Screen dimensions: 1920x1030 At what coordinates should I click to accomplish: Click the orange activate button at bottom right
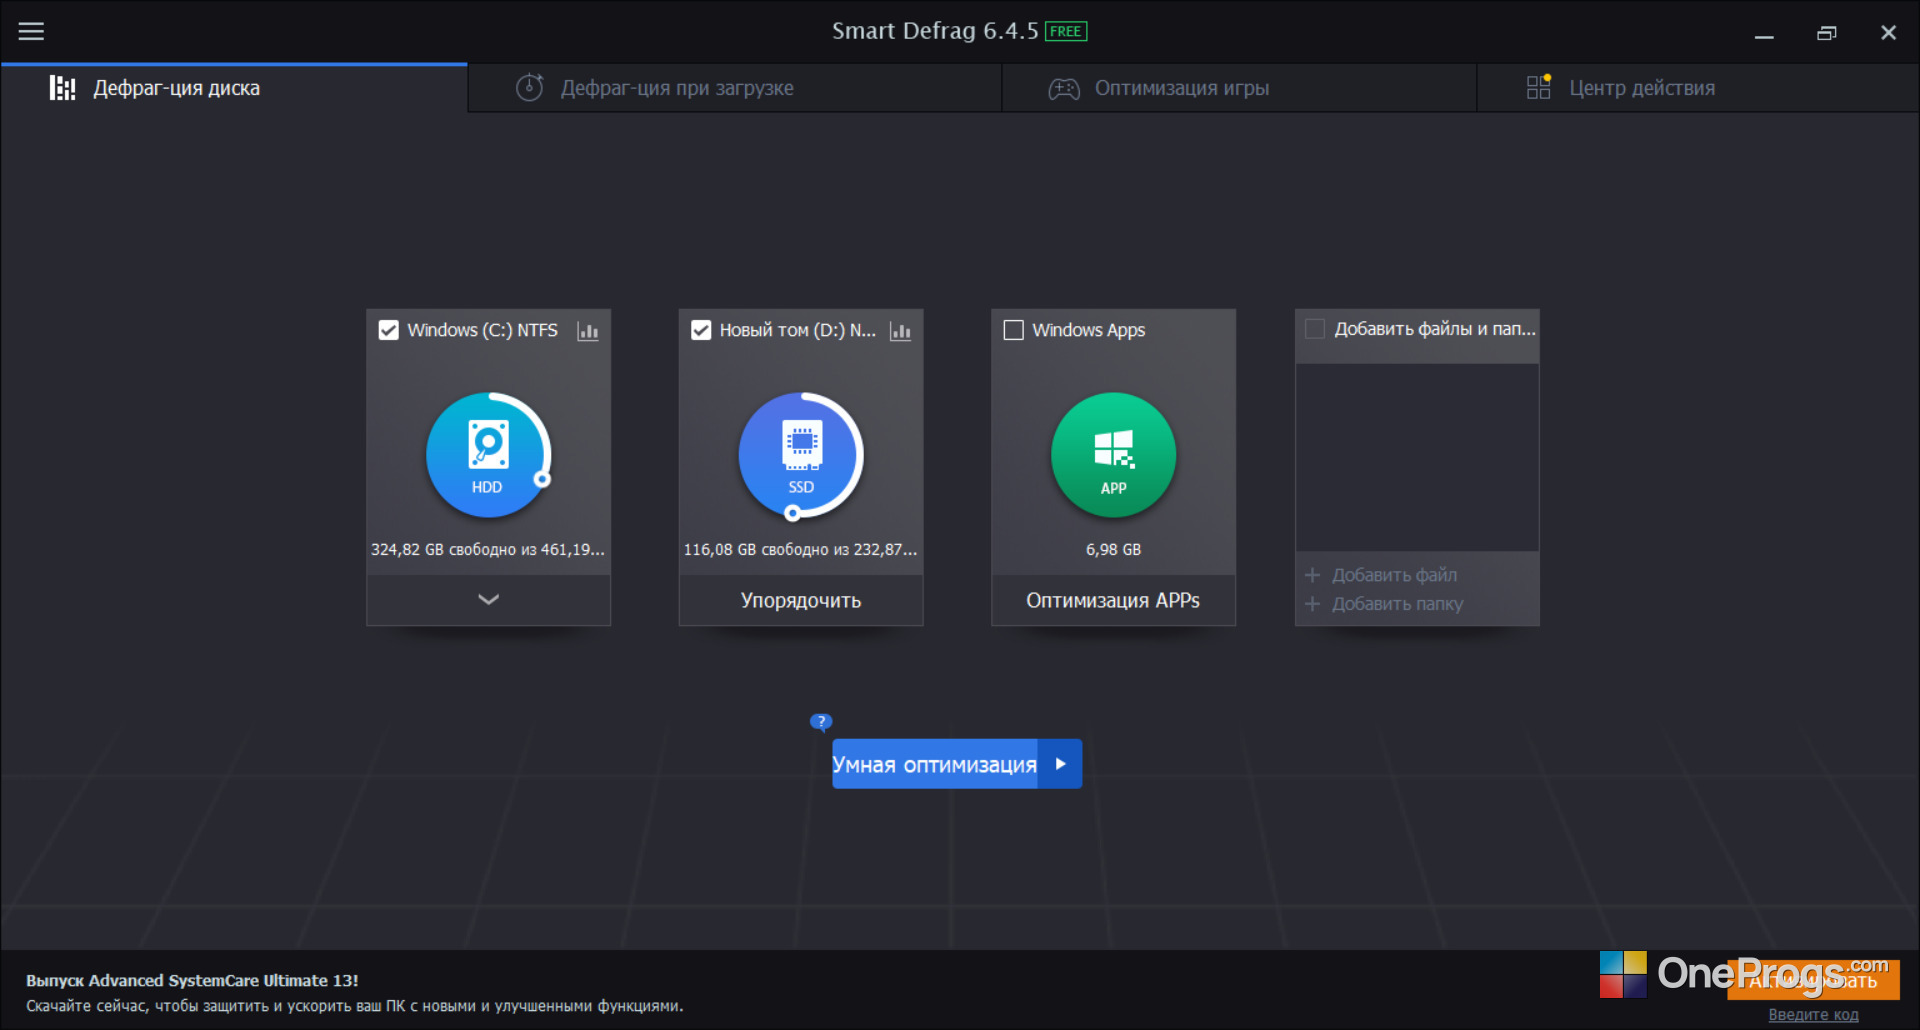1813,981
